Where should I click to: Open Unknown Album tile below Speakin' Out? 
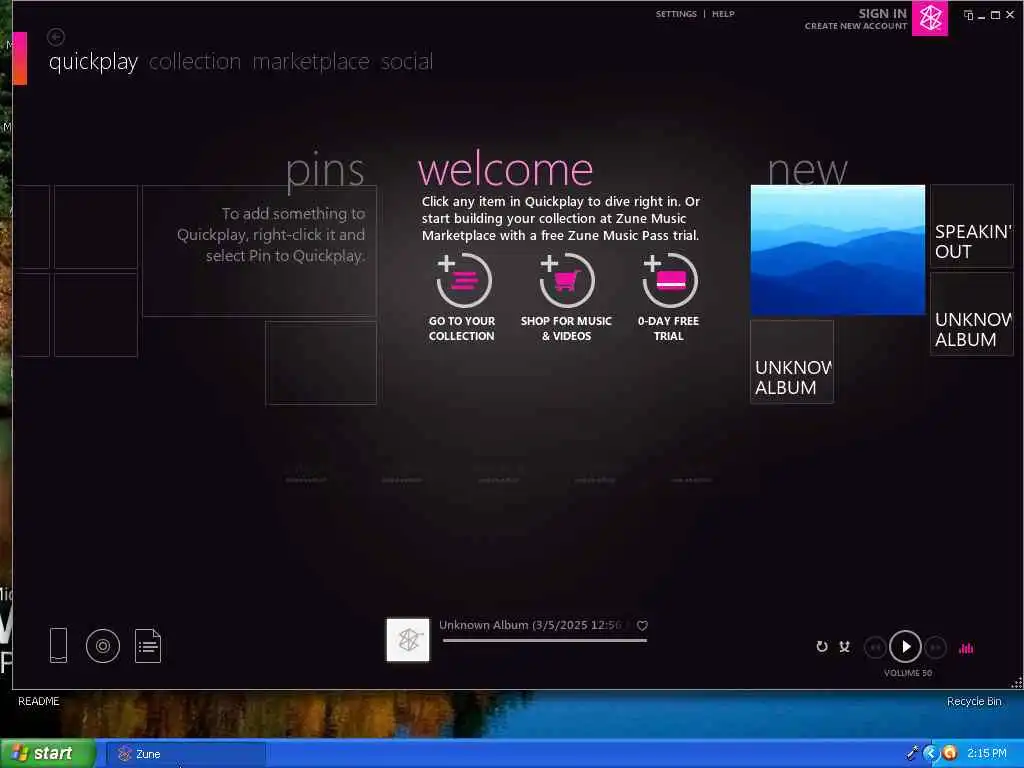point(972,314)
